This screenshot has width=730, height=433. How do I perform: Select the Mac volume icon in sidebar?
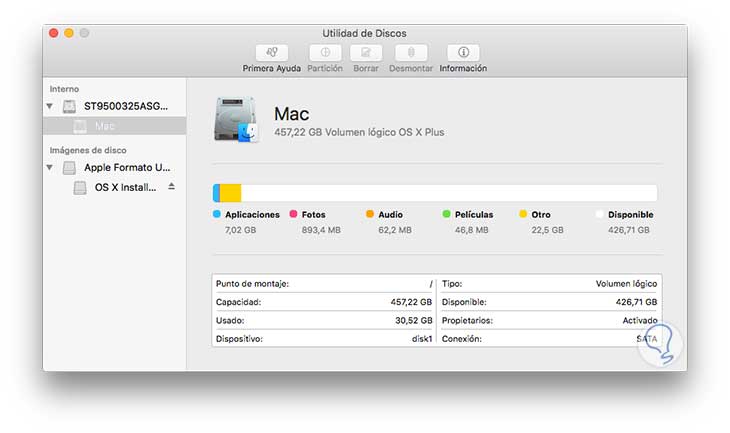click(80, 126)
